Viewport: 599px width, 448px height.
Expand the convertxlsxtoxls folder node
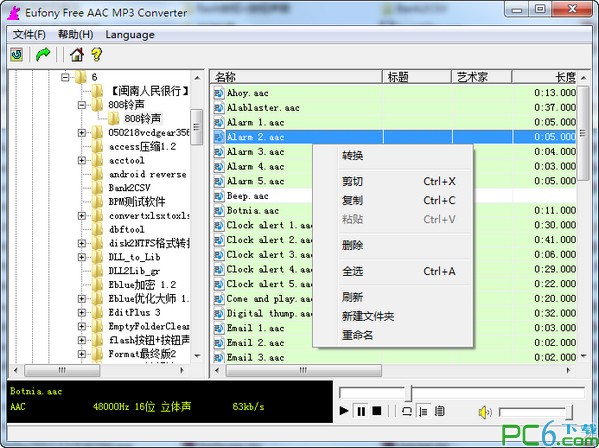tap(82, 216)
